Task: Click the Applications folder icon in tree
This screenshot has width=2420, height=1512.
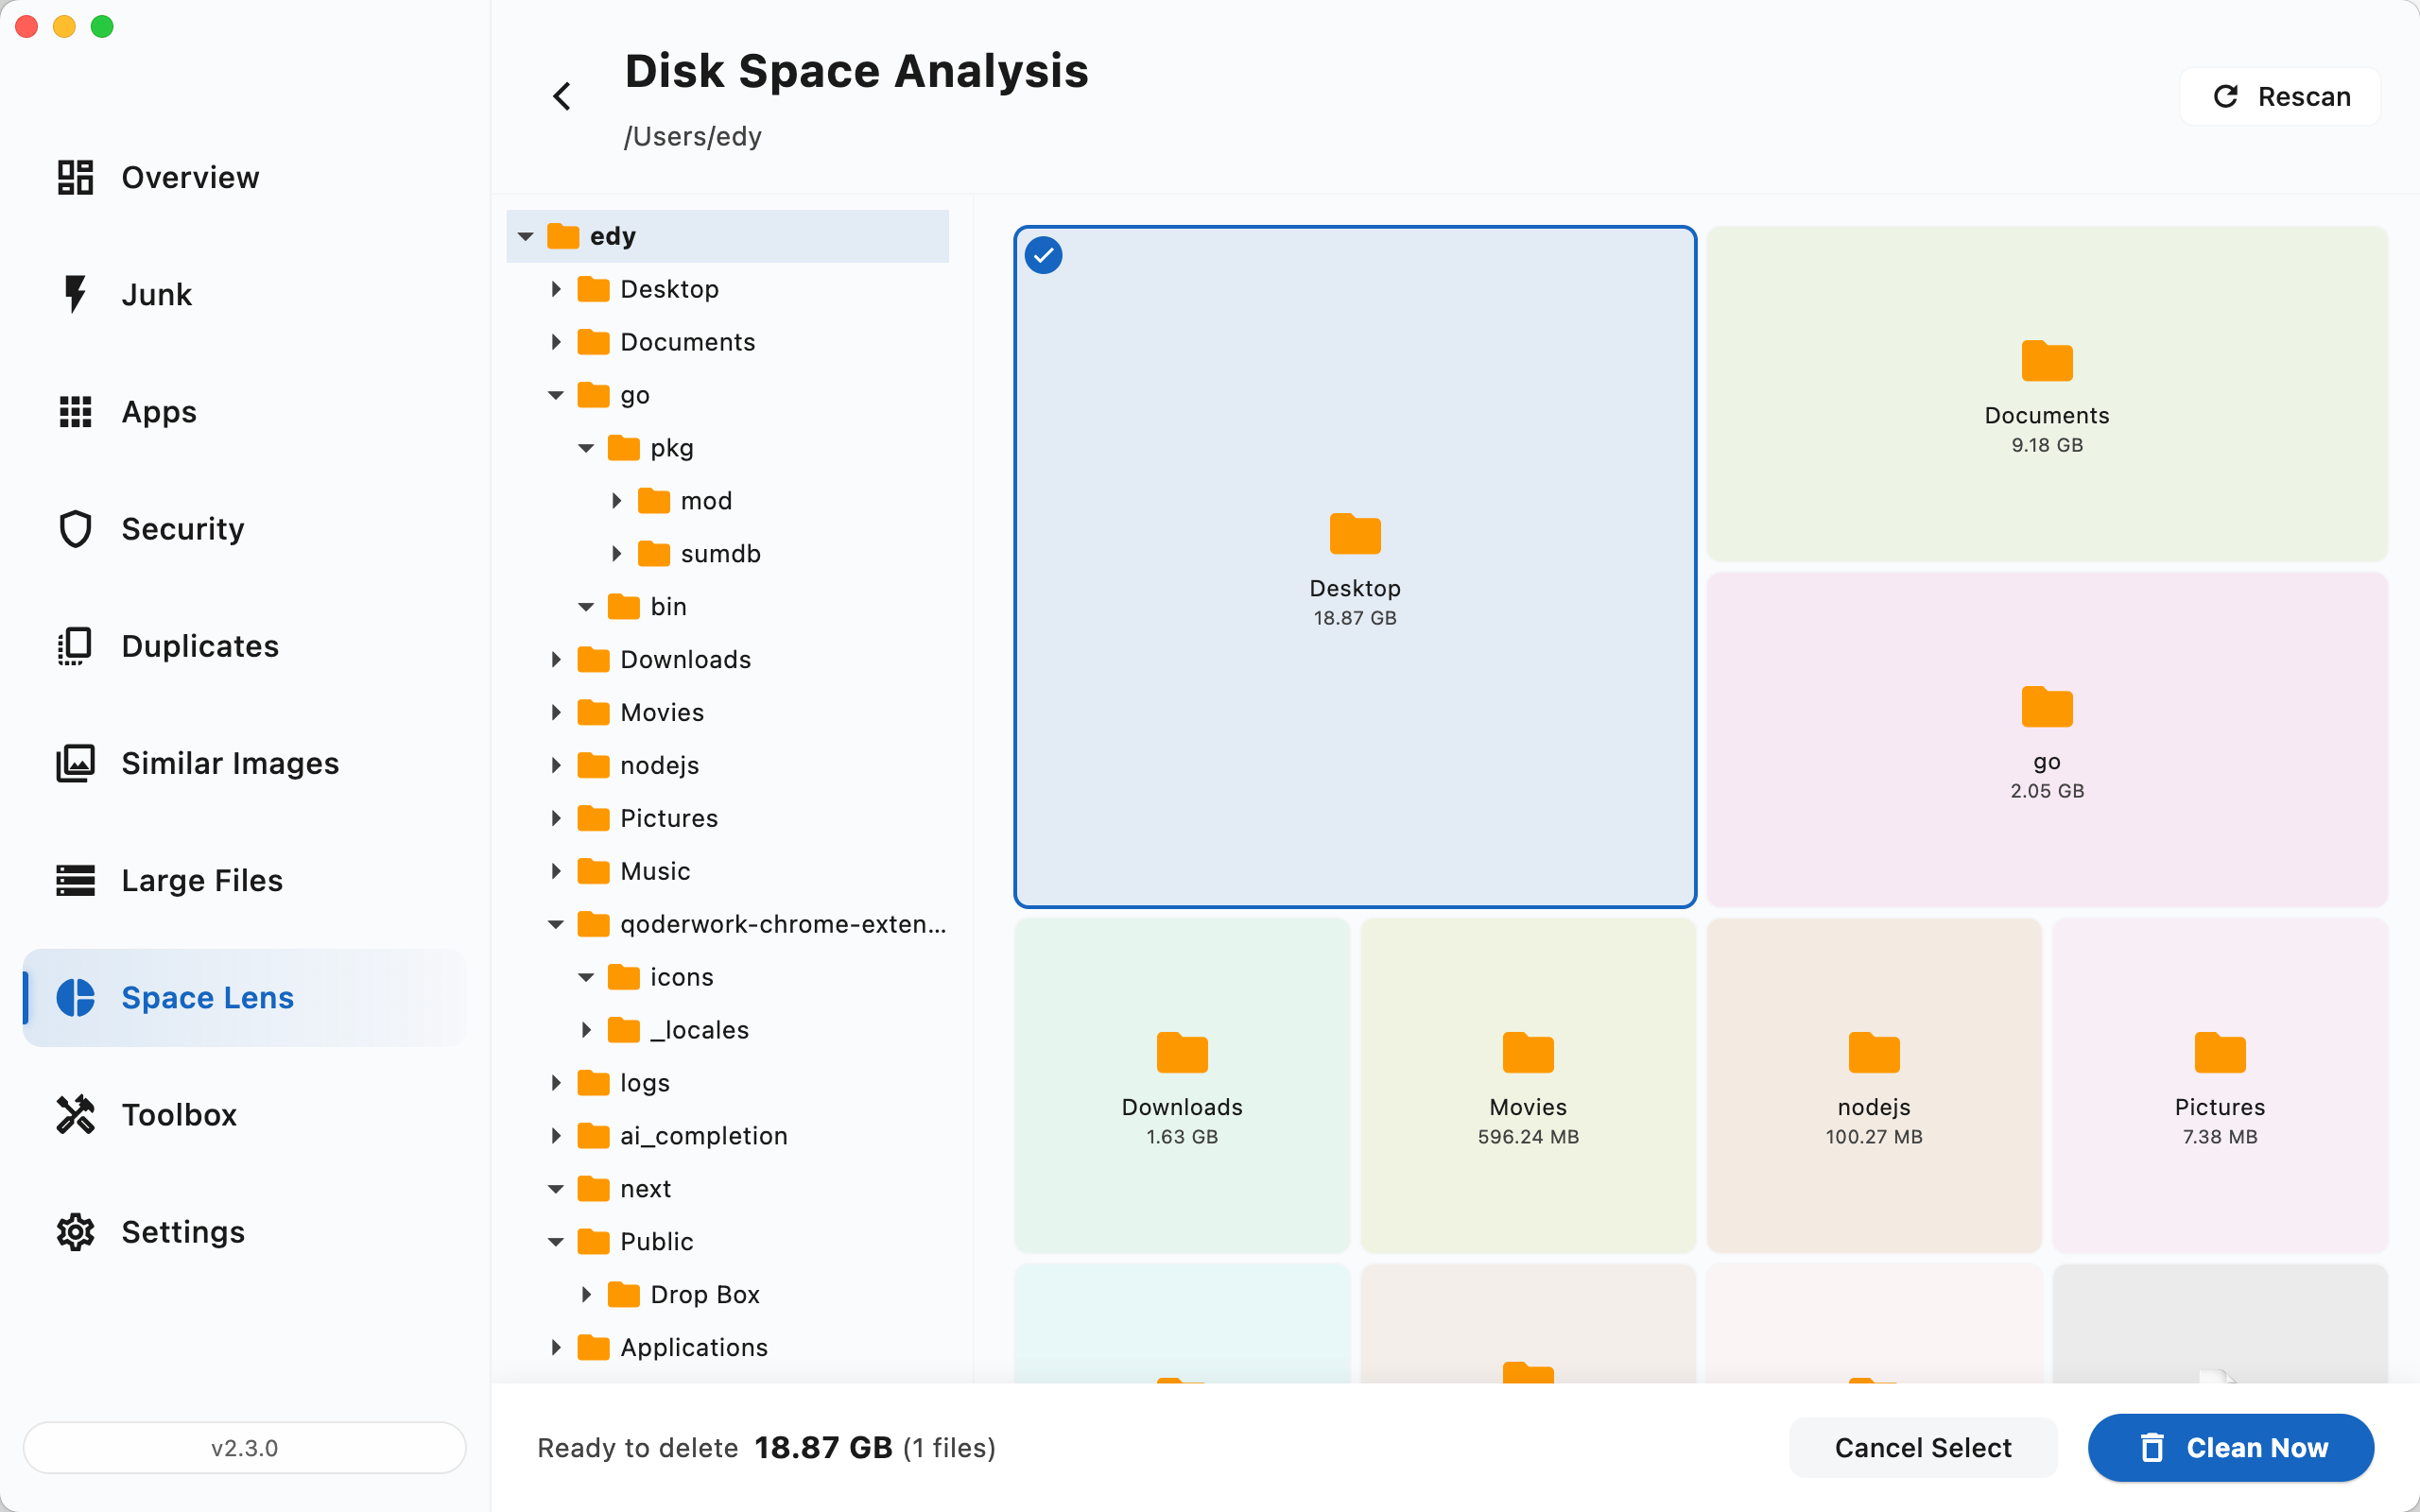Action: [x=594, y=1347]
